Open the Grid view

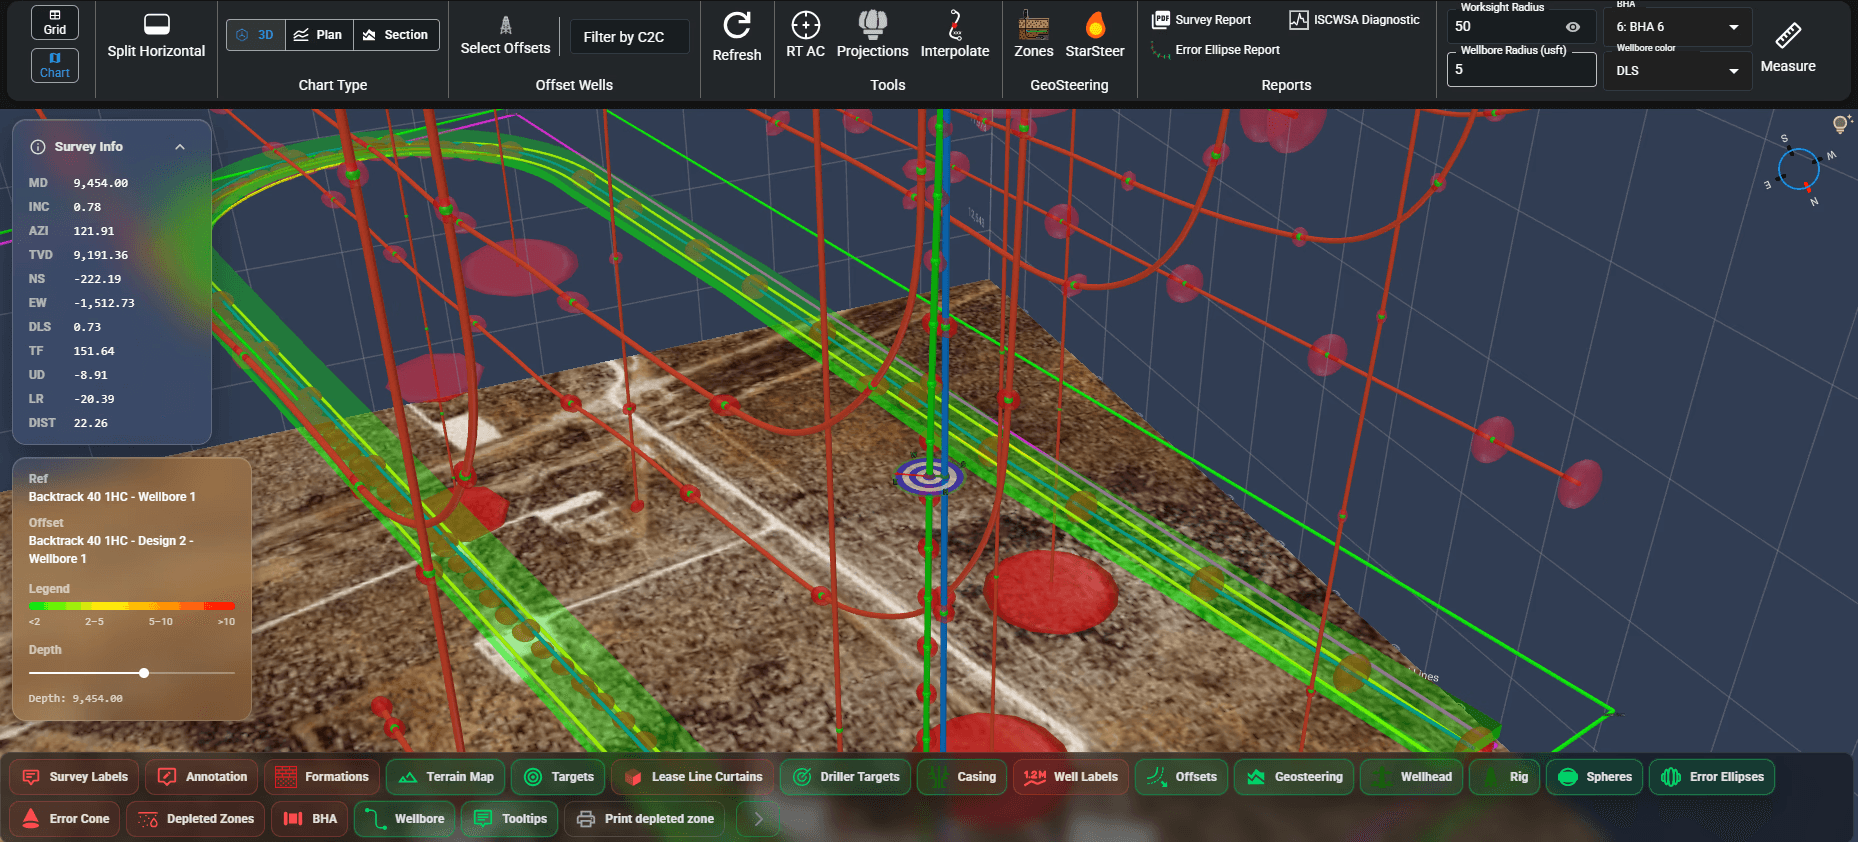tap(55, 22)
